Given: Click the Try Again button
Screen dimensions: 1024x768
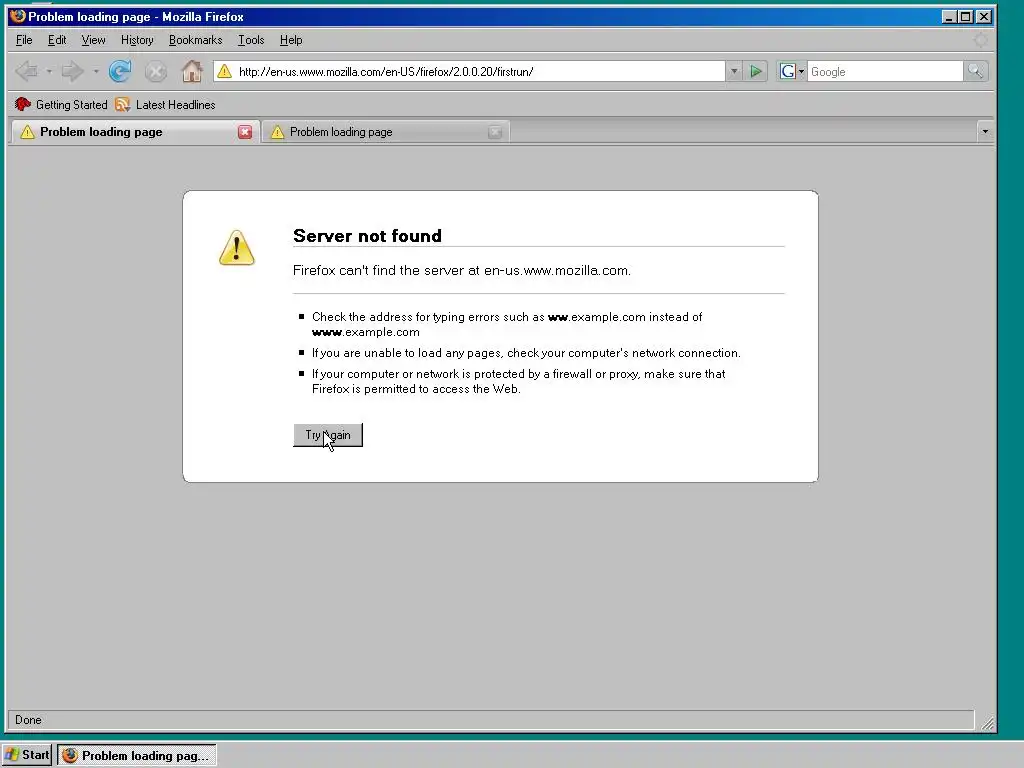Looking at the screenshot, I should pos(328,435).
